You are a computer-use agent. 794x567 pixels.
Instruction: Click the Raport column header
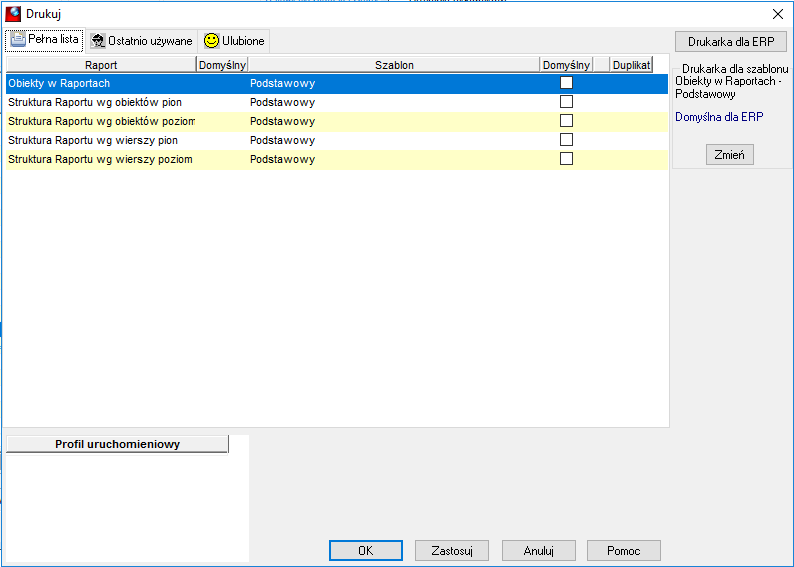(101, 65)
